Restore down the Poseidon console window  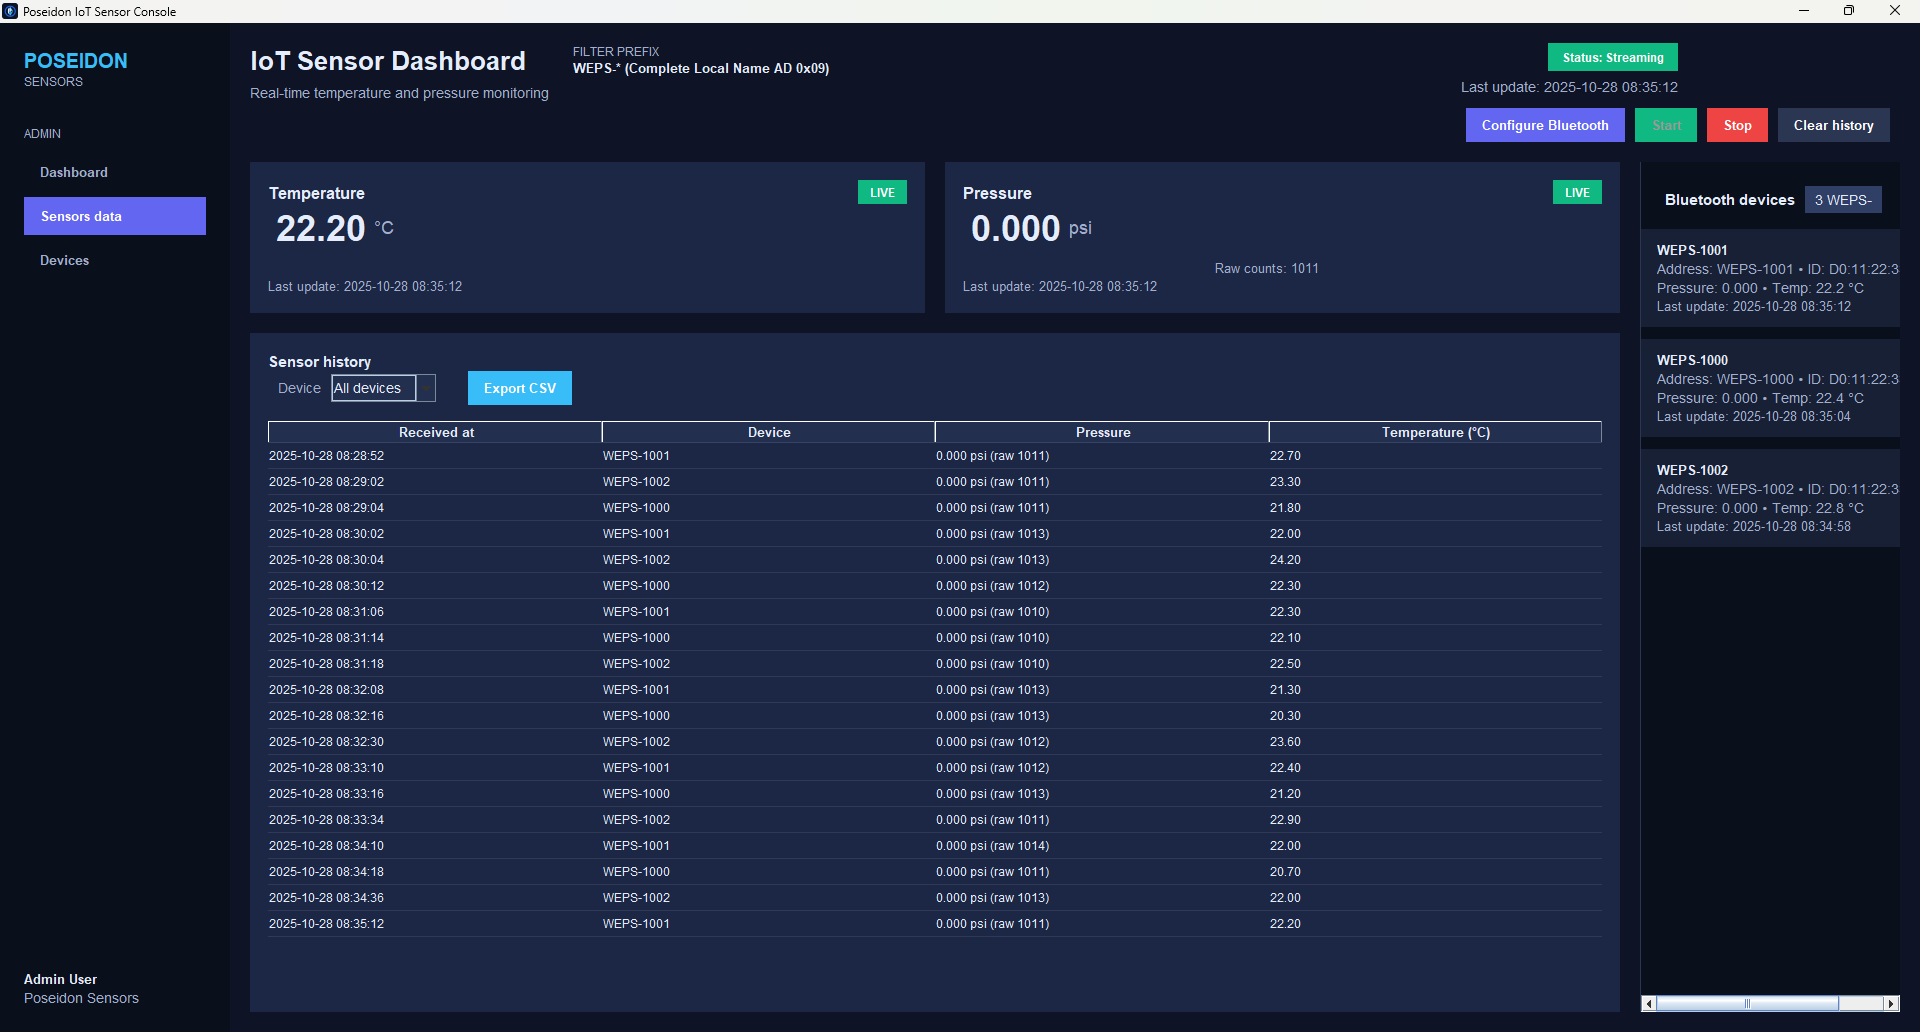click(1849, 11)
